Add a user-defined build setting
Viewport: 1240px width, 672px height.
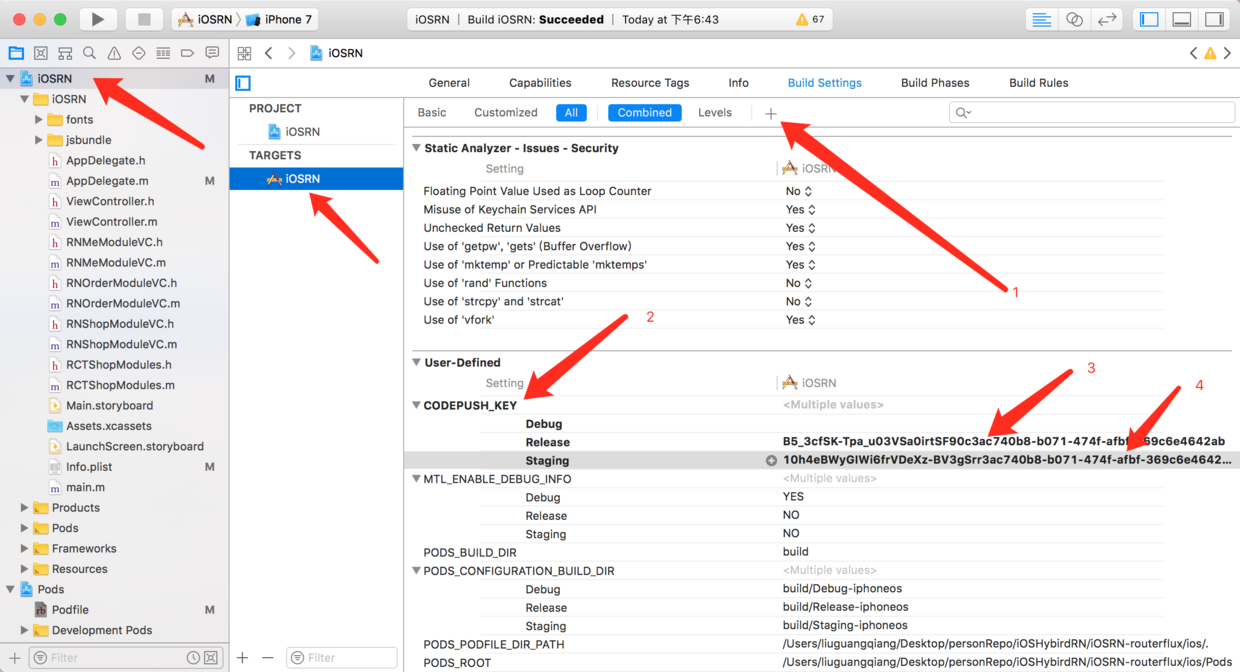coord(770,113)
